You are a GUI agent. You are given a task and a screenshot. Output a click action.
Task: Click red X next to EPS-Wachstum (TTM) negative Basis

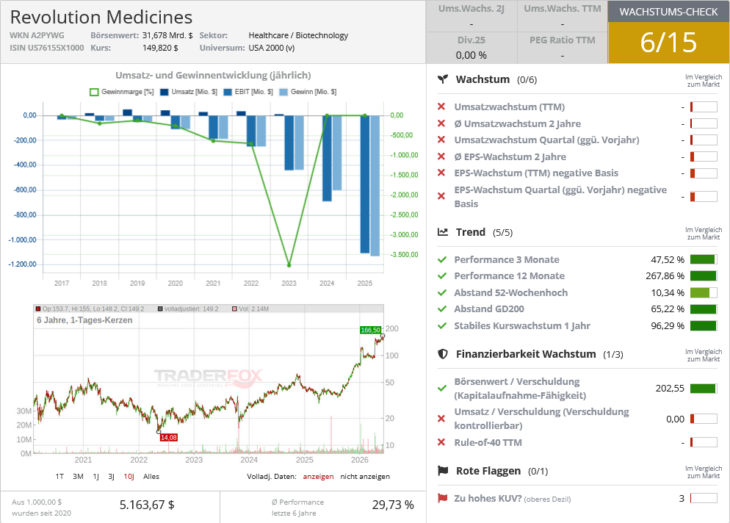[441, 173]
